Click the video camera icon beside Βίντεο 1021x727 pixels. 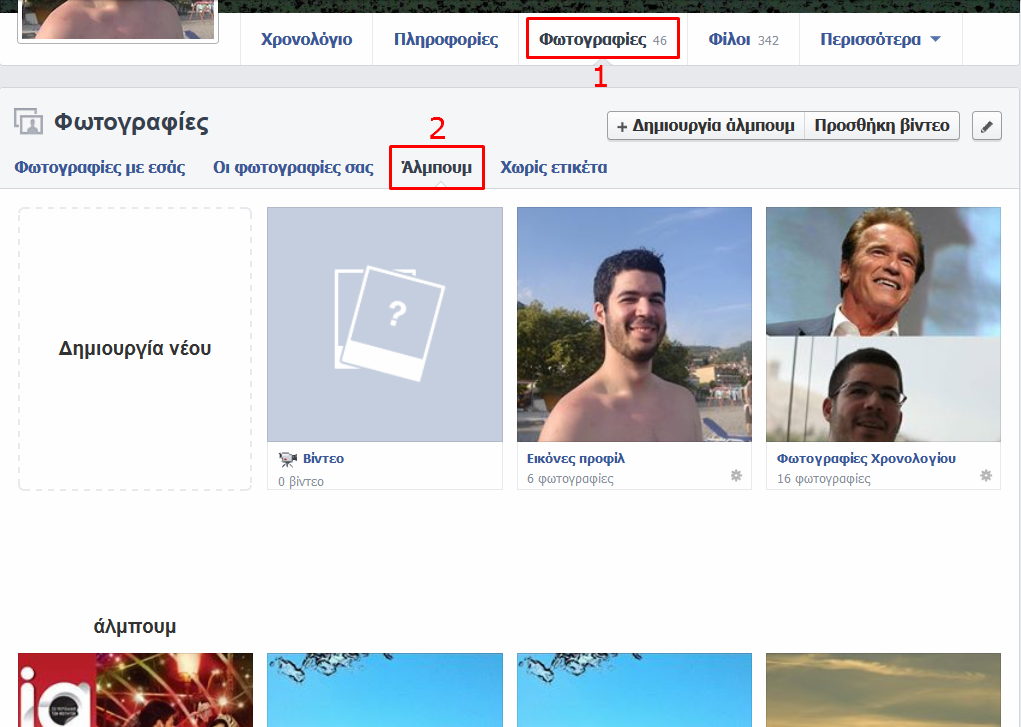pyautogui.click(x=288, y=459)
